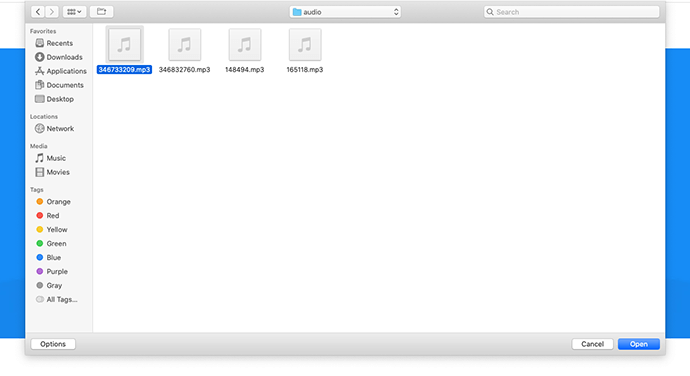Filter by the Orange tag
Screen dimensions: 690x376
point(58,202)
